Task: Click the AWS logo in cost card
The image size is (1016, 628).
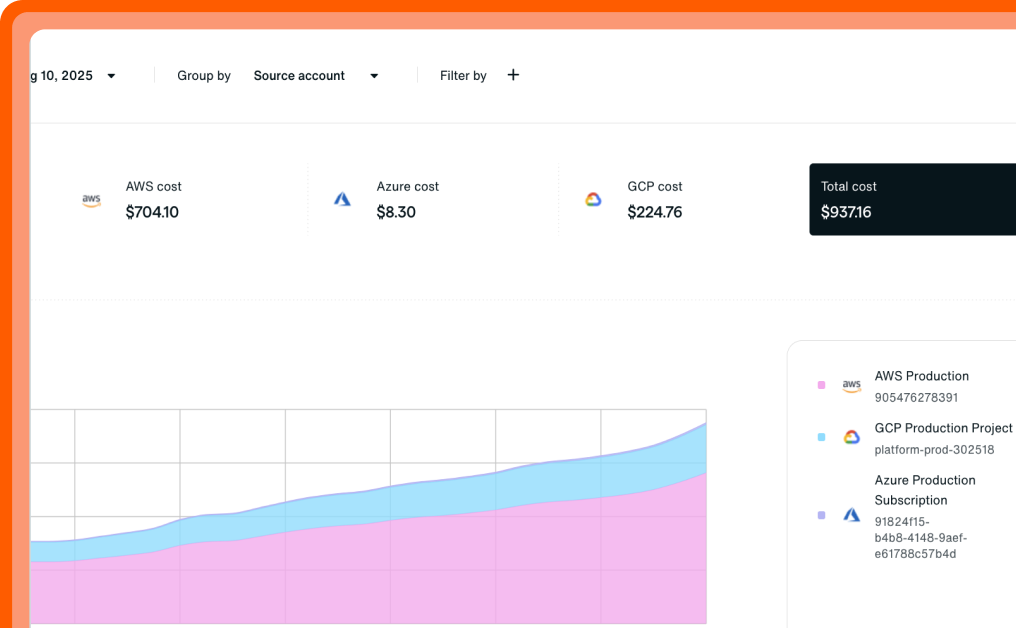Action: click(x=91, y=200)
